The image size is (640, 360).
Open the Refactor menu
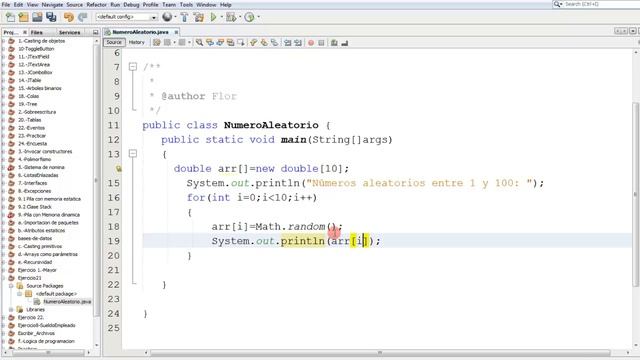coord(96,5)
